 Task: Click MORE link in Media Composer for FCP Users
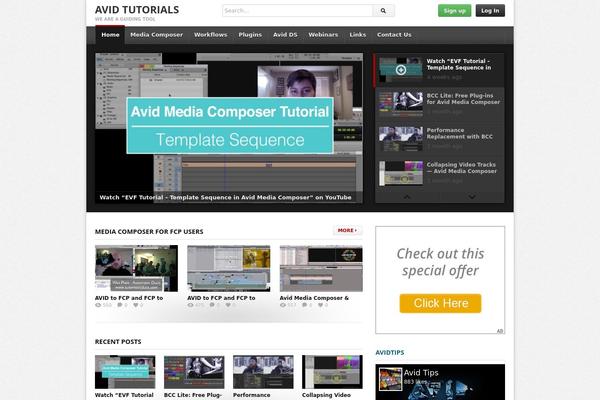point(347,230)
